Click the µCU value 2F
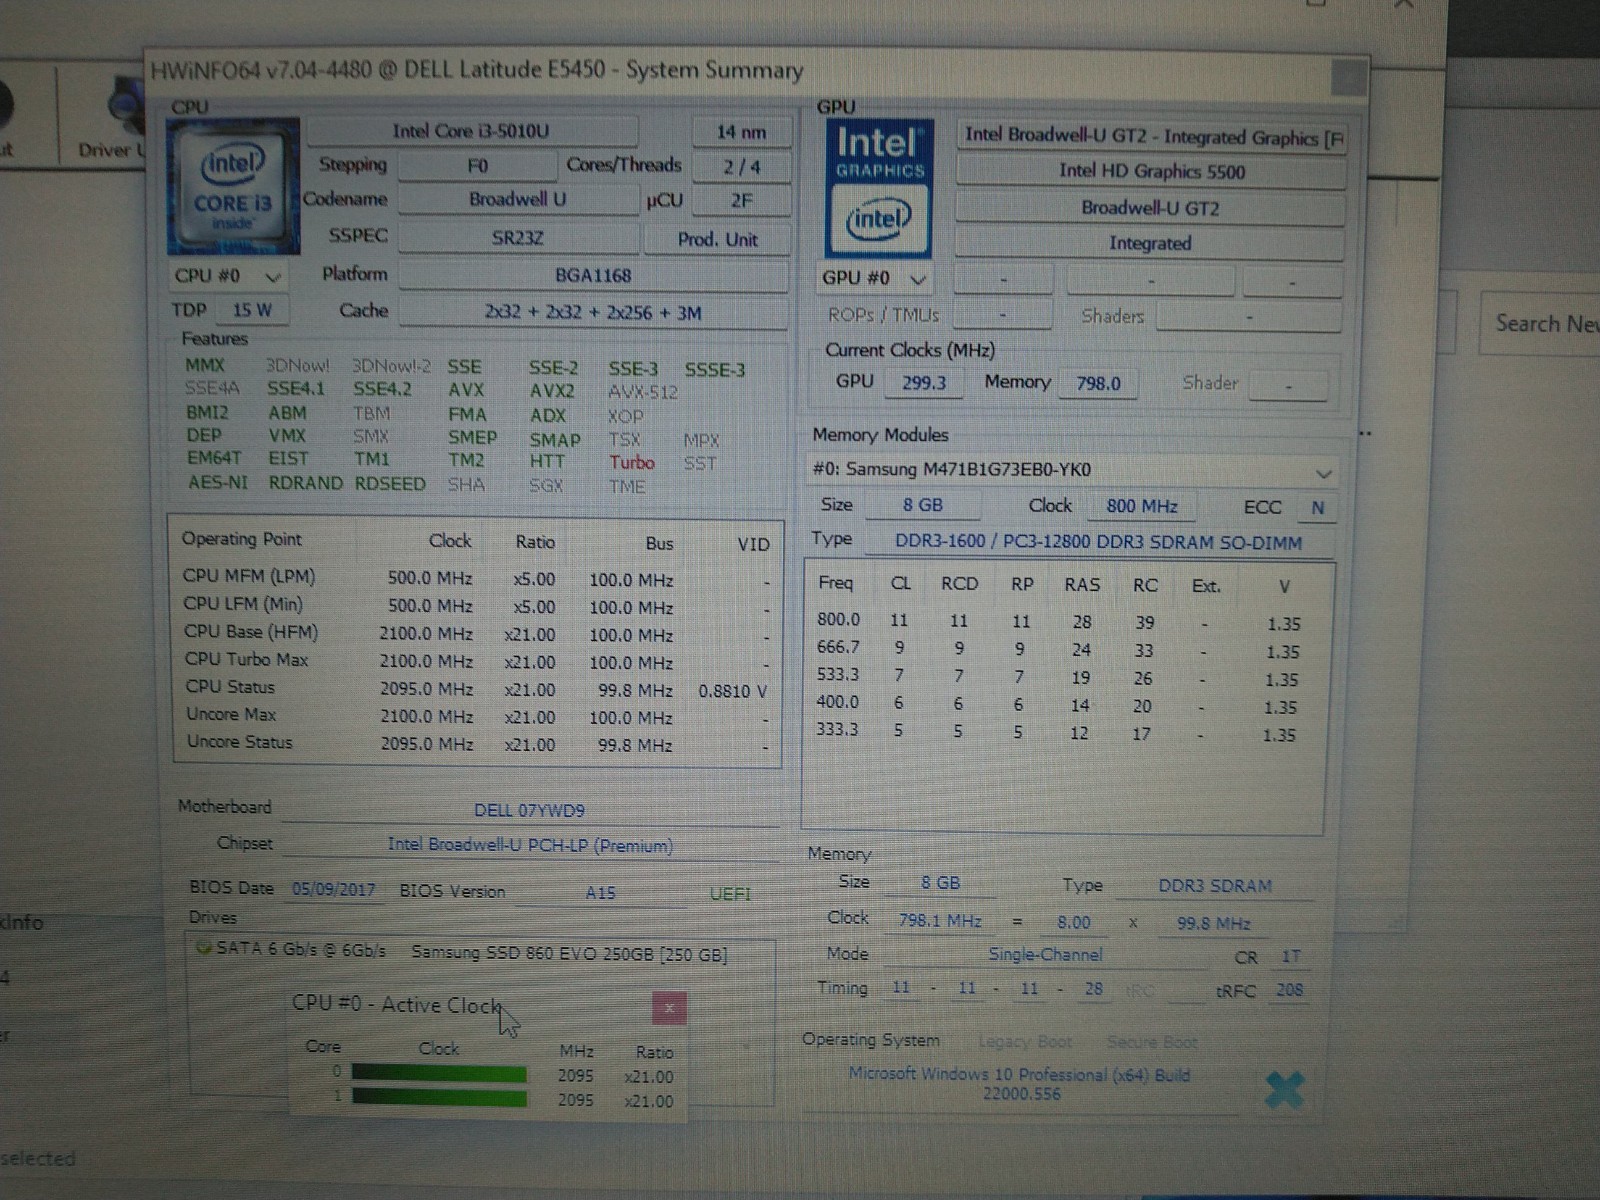This screenshot has width=1600, height=1200. pyautogui.click(x=741, y=201)
